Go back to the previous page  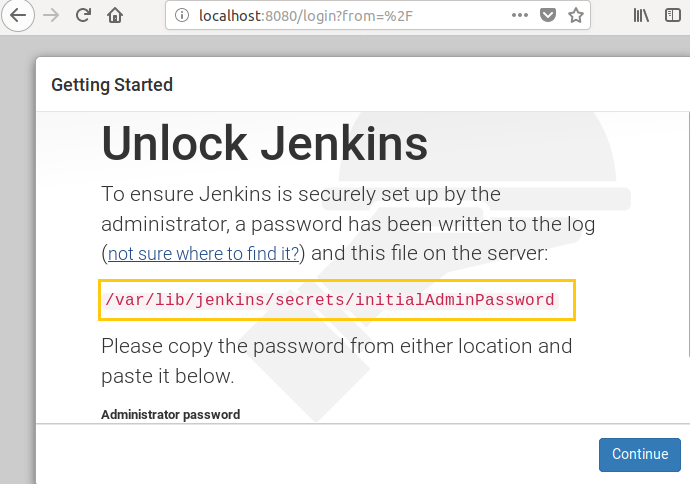click(18, 16)
